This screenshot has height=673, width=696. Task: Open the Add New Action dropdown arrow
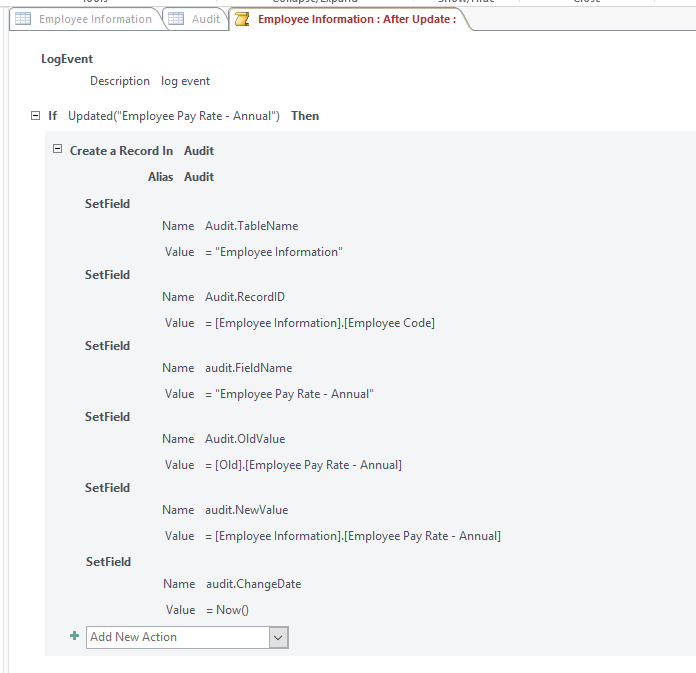point(278,637)
